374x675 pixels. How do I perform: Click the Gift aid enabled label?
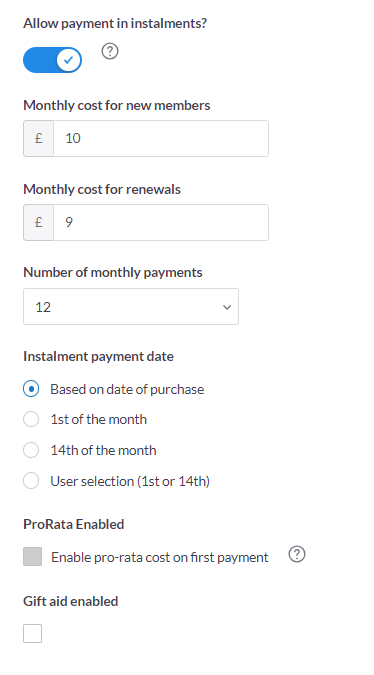pos(71,601)
